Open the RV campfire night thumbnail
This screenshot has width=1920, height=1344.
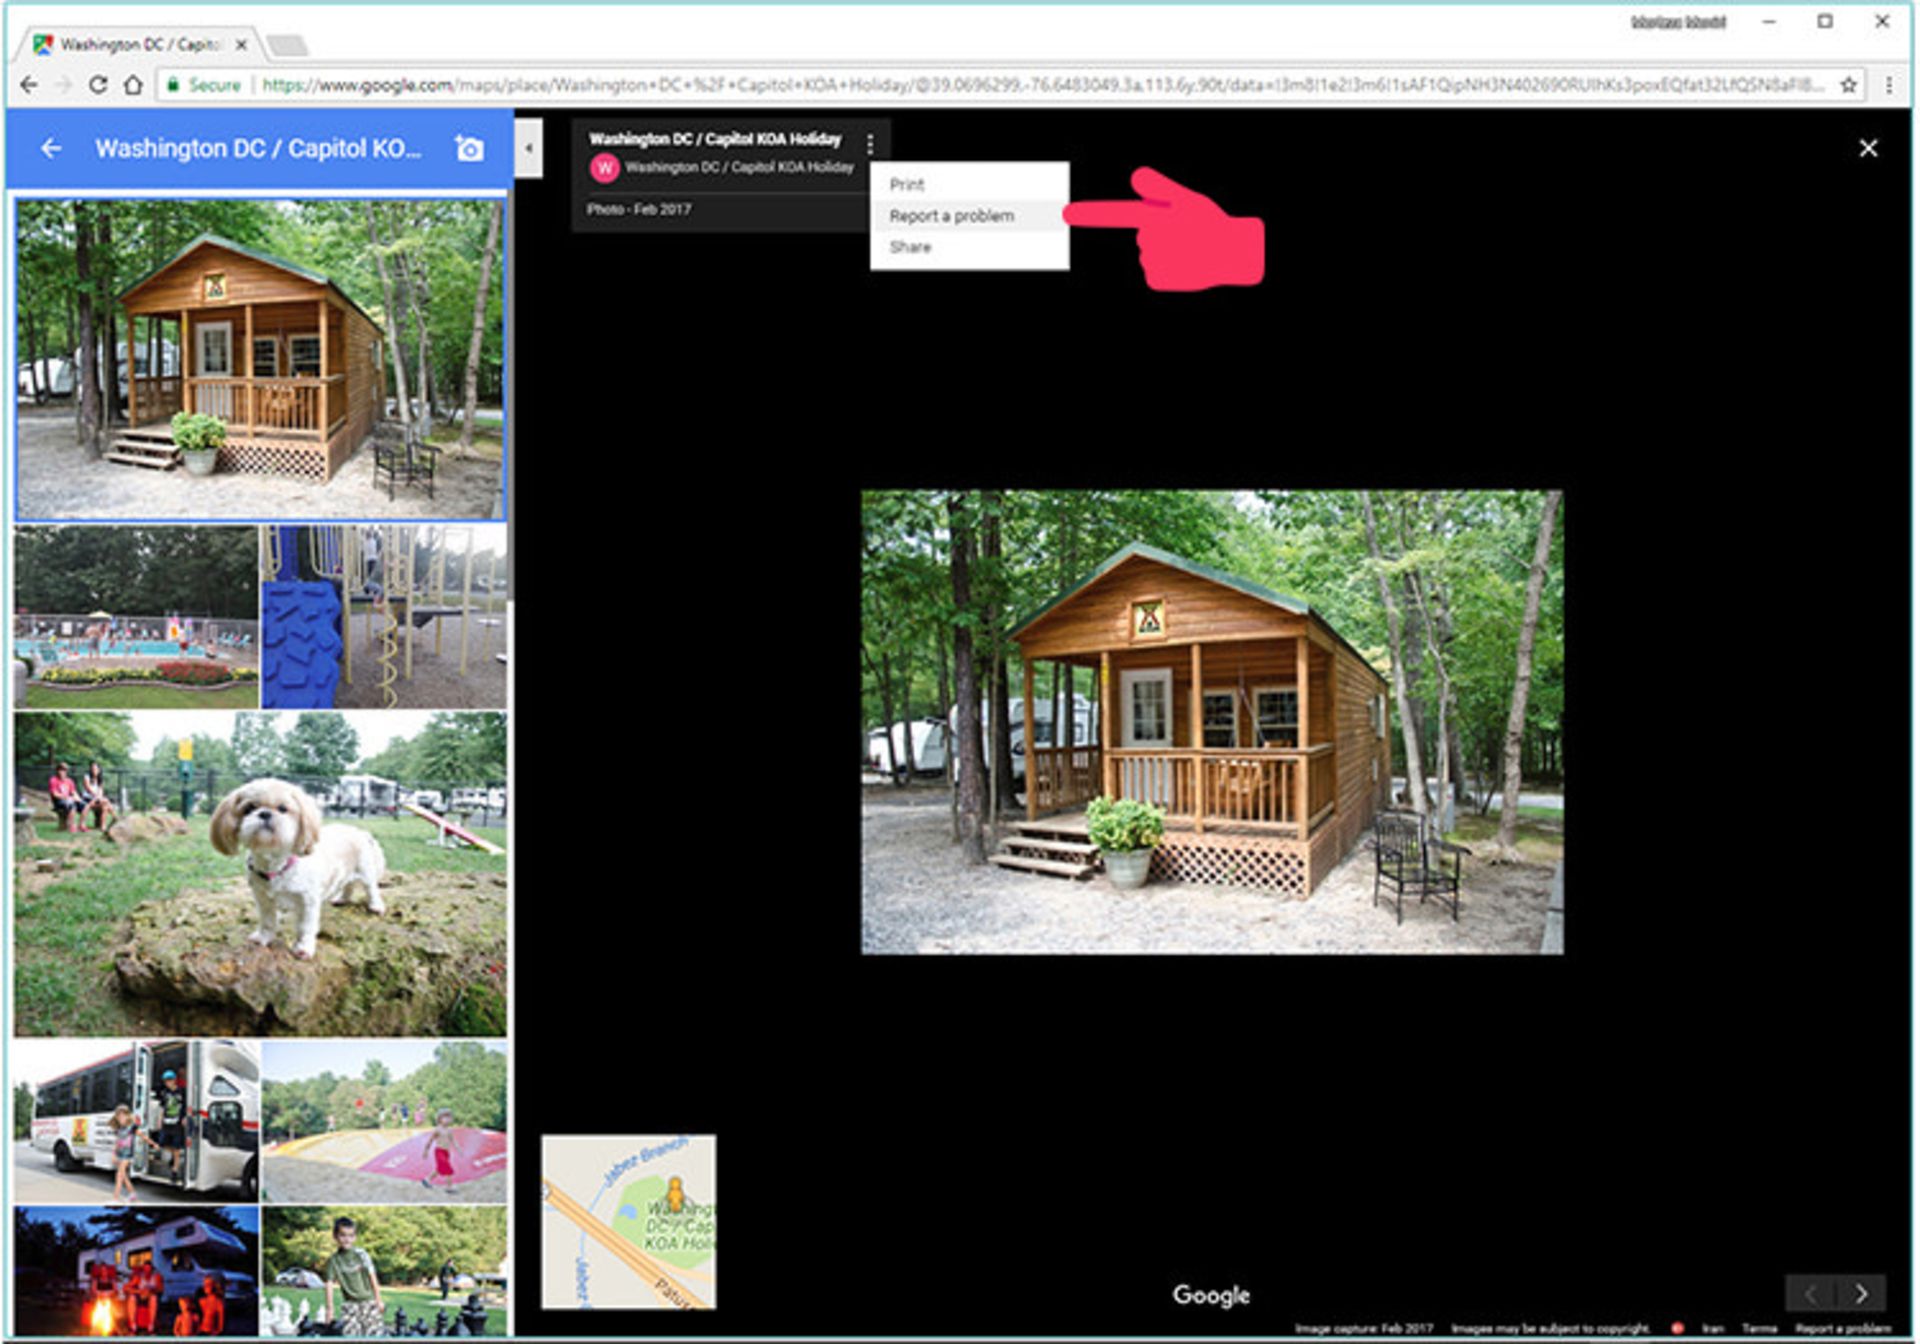136,1270
